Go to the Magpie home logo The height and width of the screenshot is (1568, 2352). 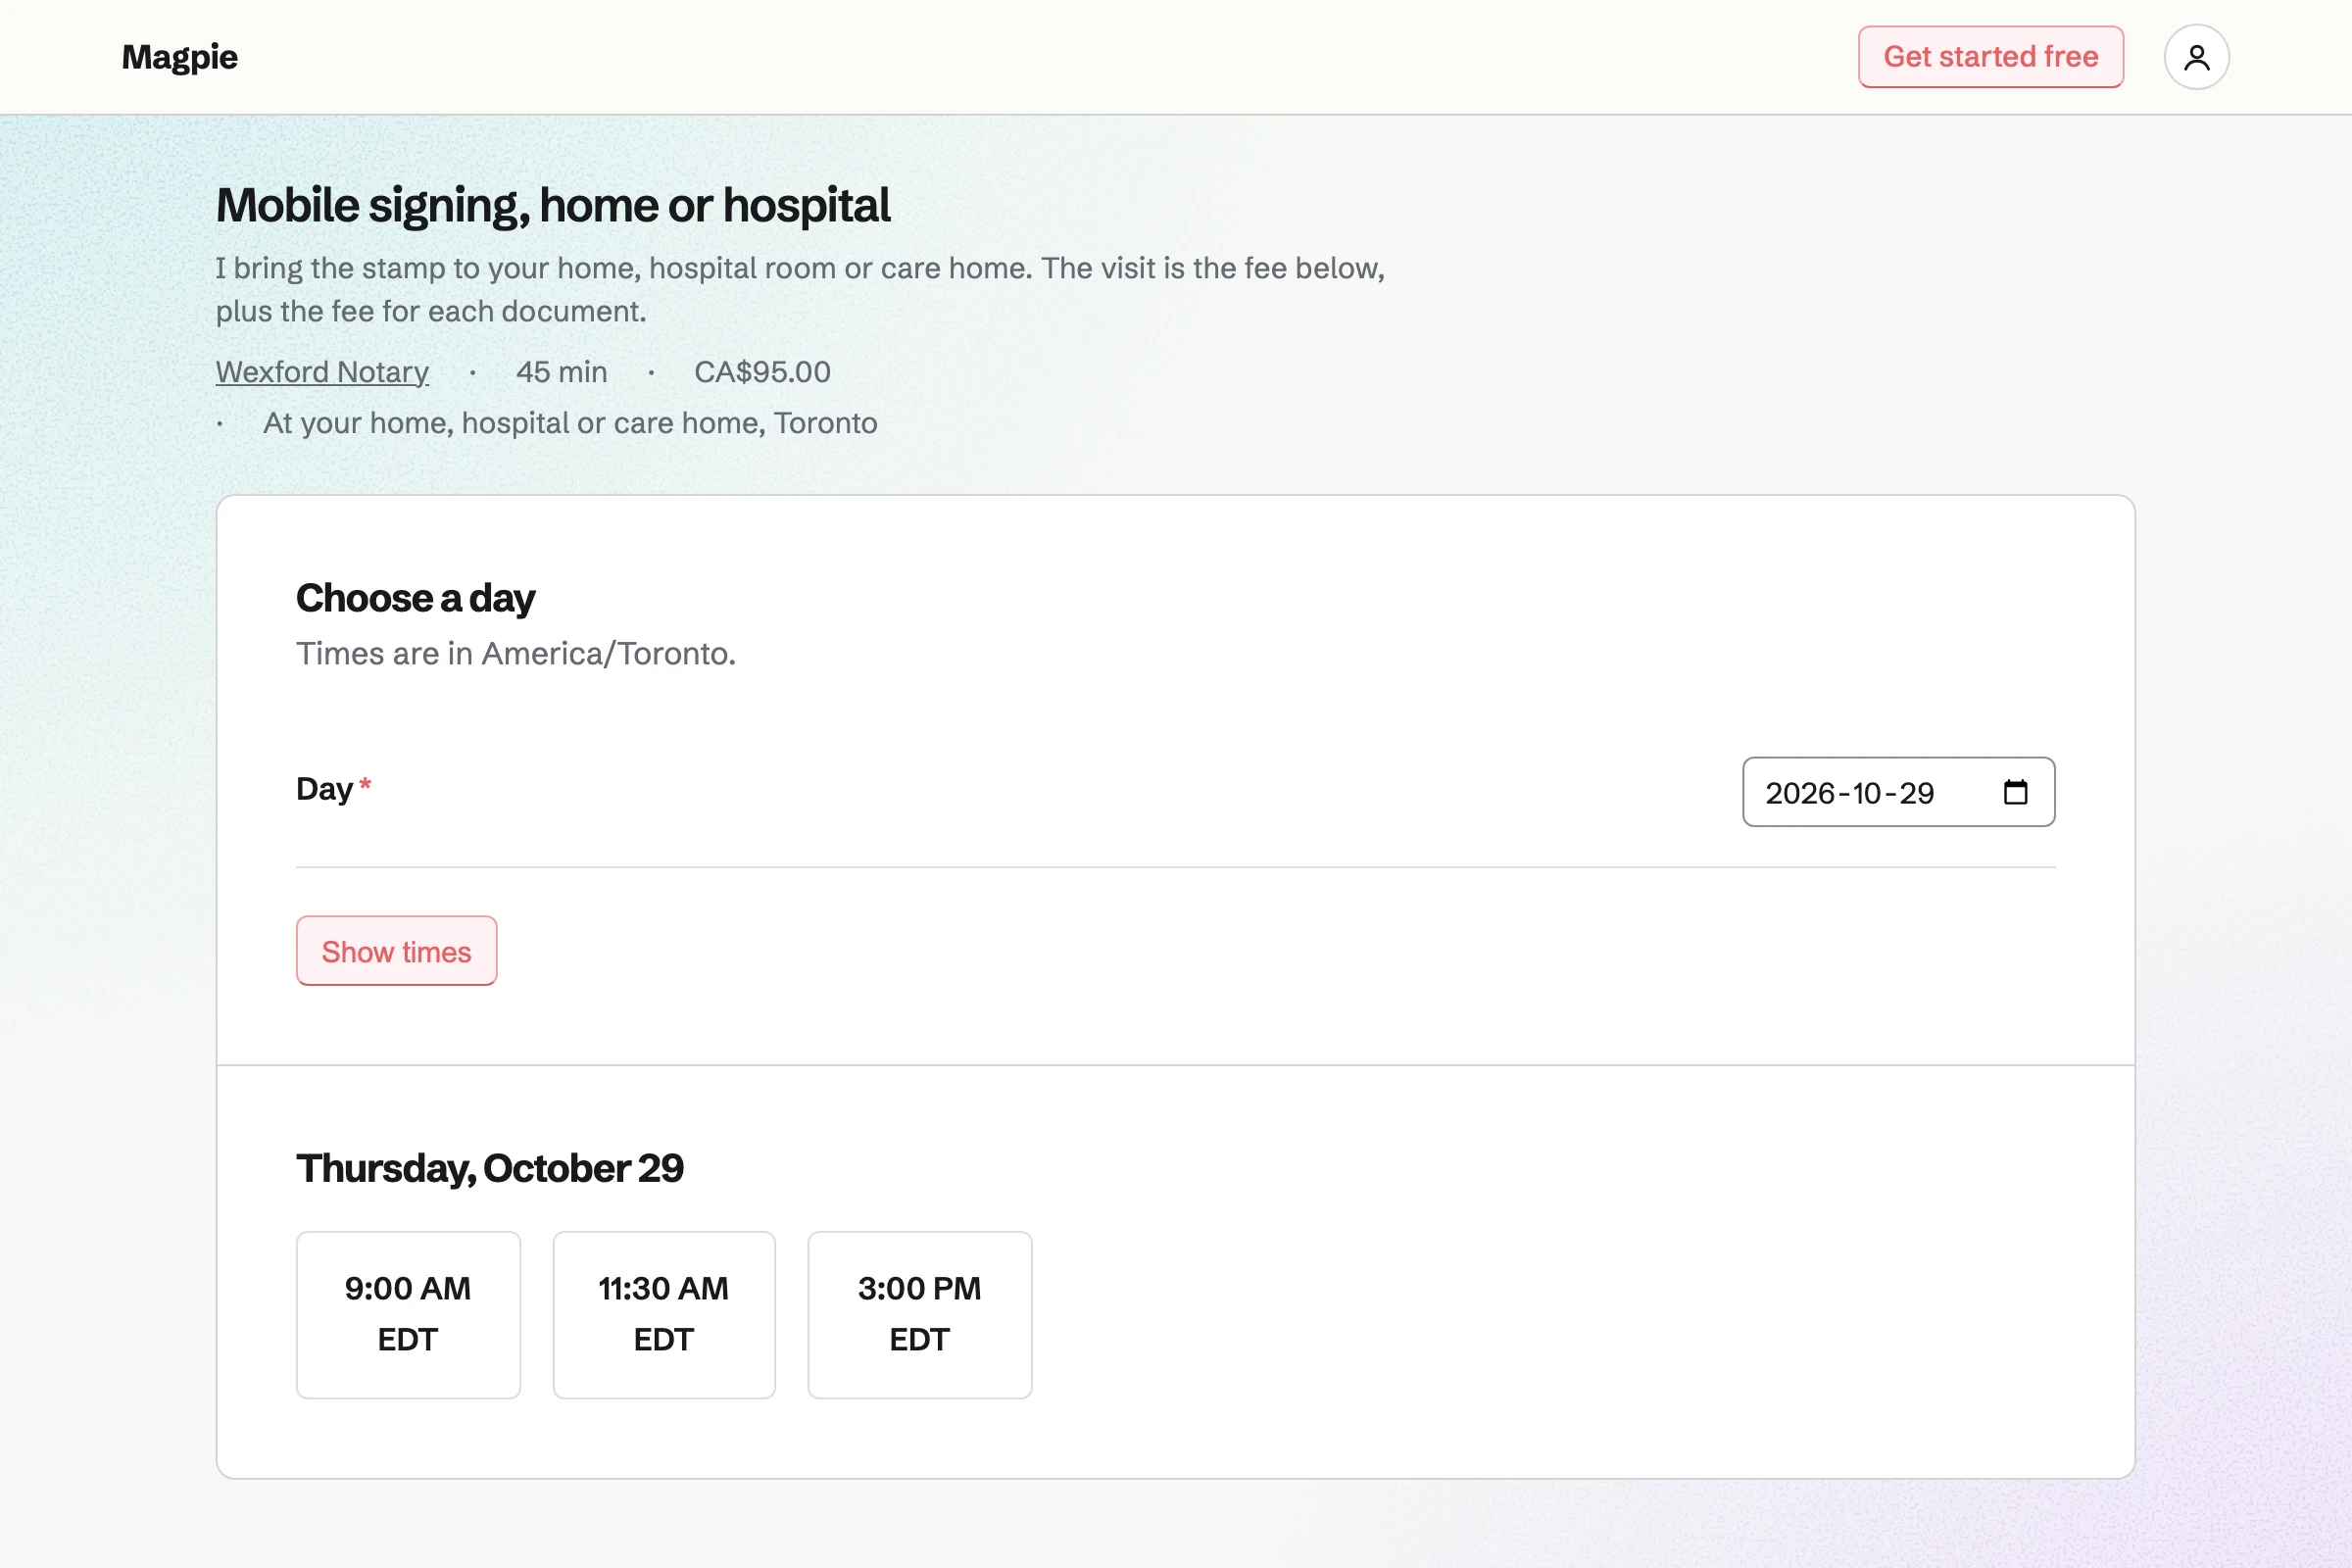[180, 57]
